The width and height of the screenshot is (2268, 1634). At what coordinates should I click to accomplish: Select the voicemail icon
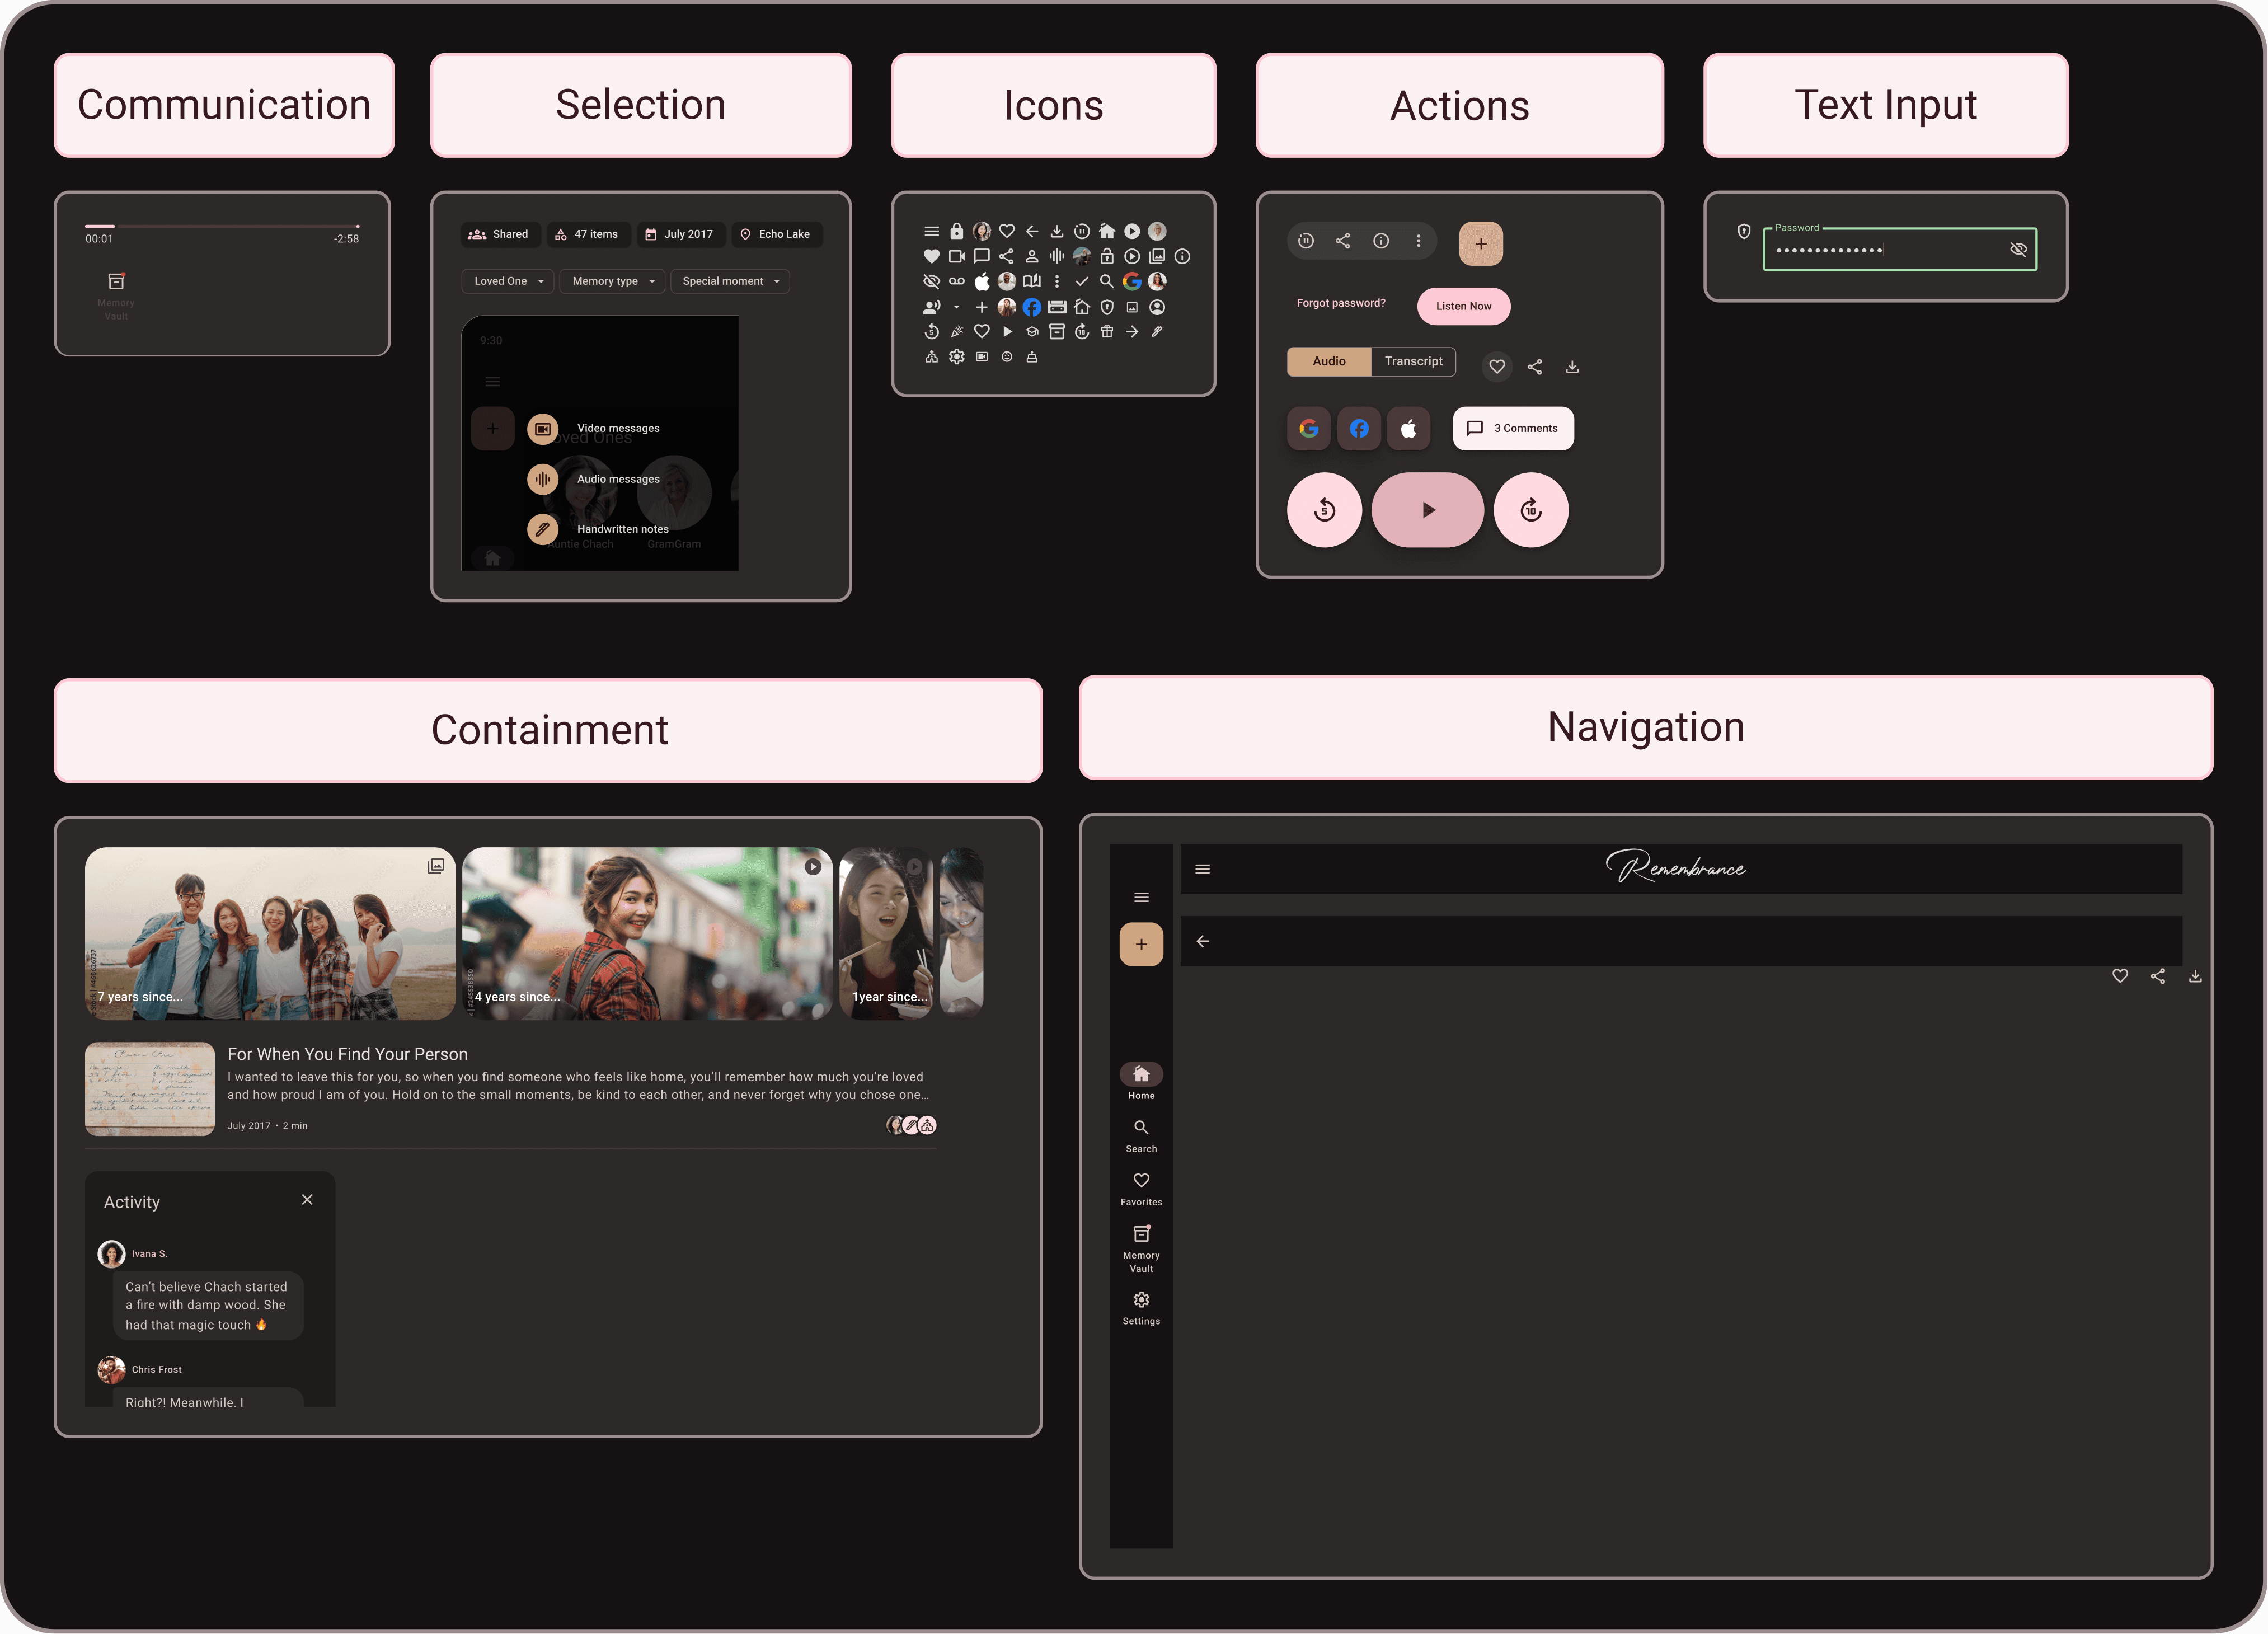coord(957,281)
